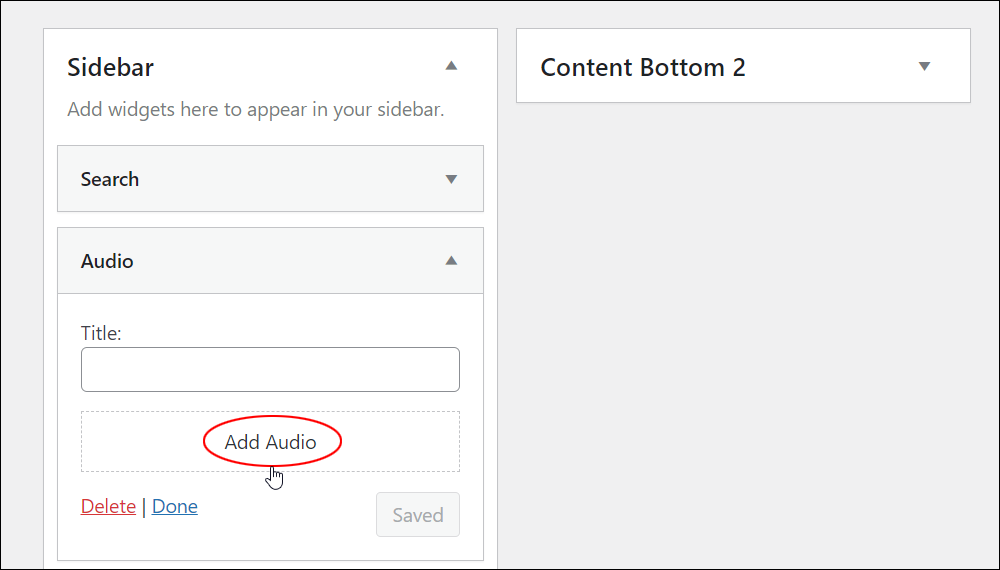Image resolution: width=1000 pixels, height=570 pixels.
Task: Expand Content Bottom 2 with its arrow
Action: coord(924,66)
